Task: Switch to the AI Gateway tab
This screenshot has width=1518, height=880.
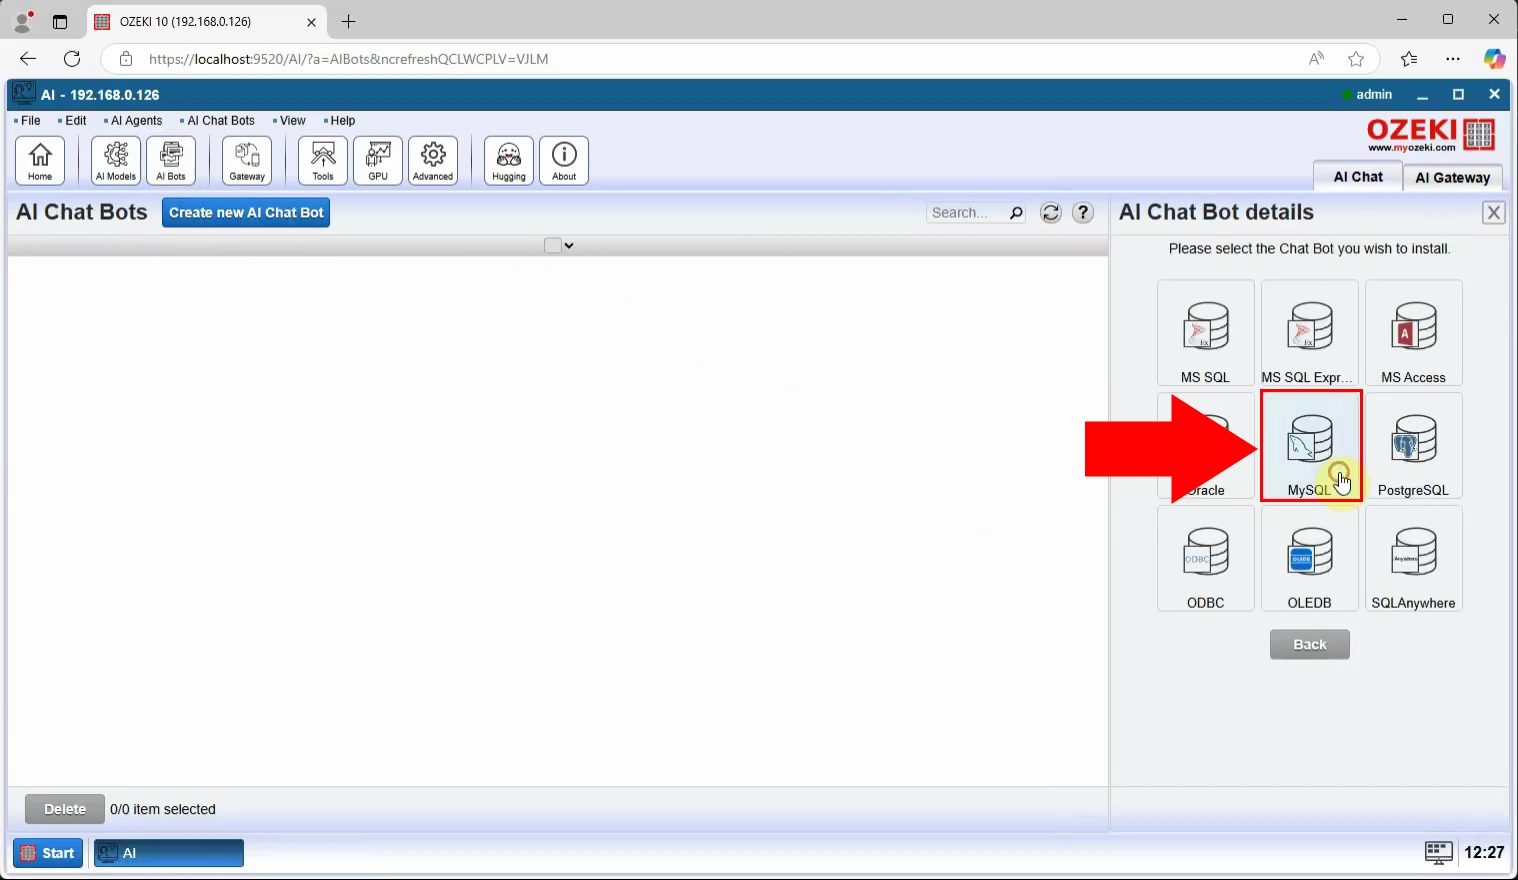Action: click(1453, 177)
